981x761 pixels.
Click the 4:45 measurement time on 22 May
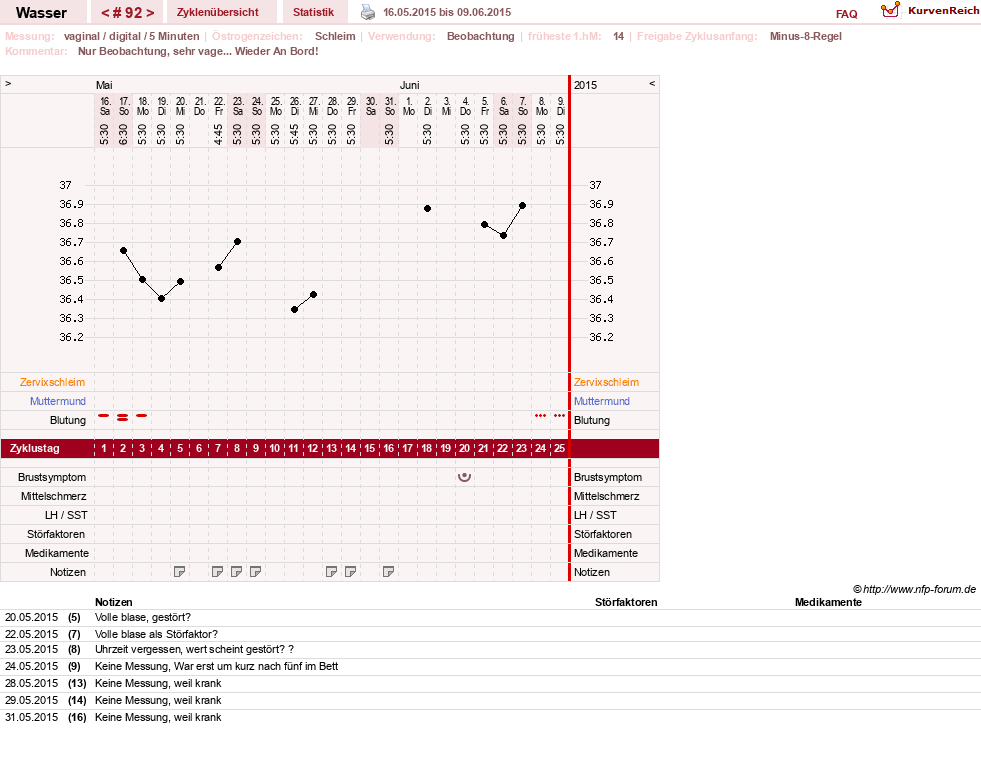coord(218,134)
